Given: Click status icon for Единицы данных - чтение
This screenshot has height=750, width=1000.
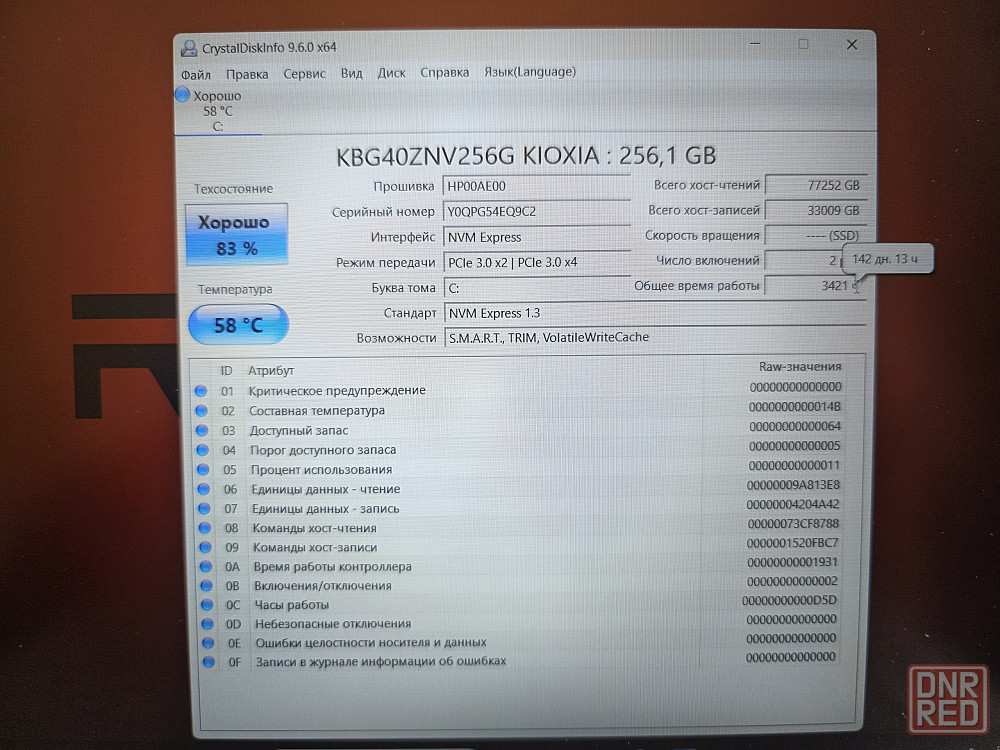Looking at the screenshot, I should point(204,489).
